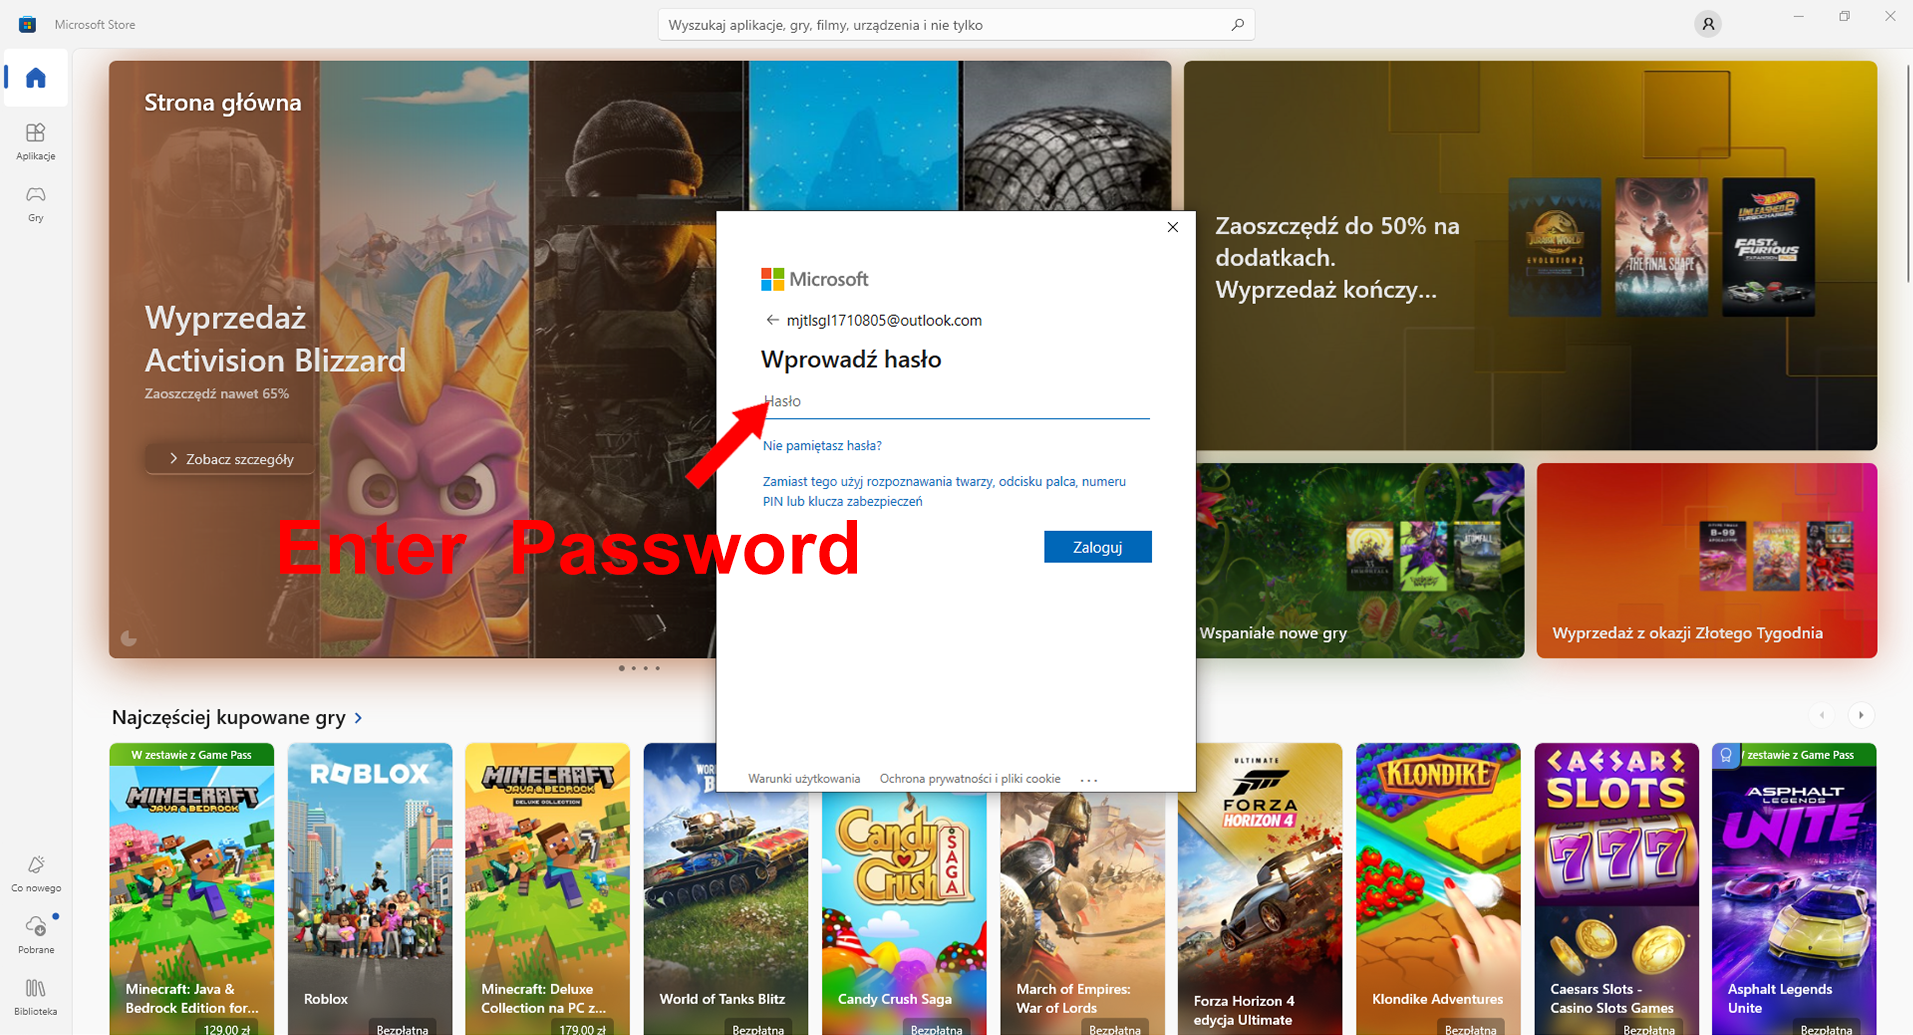1913x1035 pixels.
Task: Use face, fingerprint or PIN sign-in link
Action: pos(944,491)
